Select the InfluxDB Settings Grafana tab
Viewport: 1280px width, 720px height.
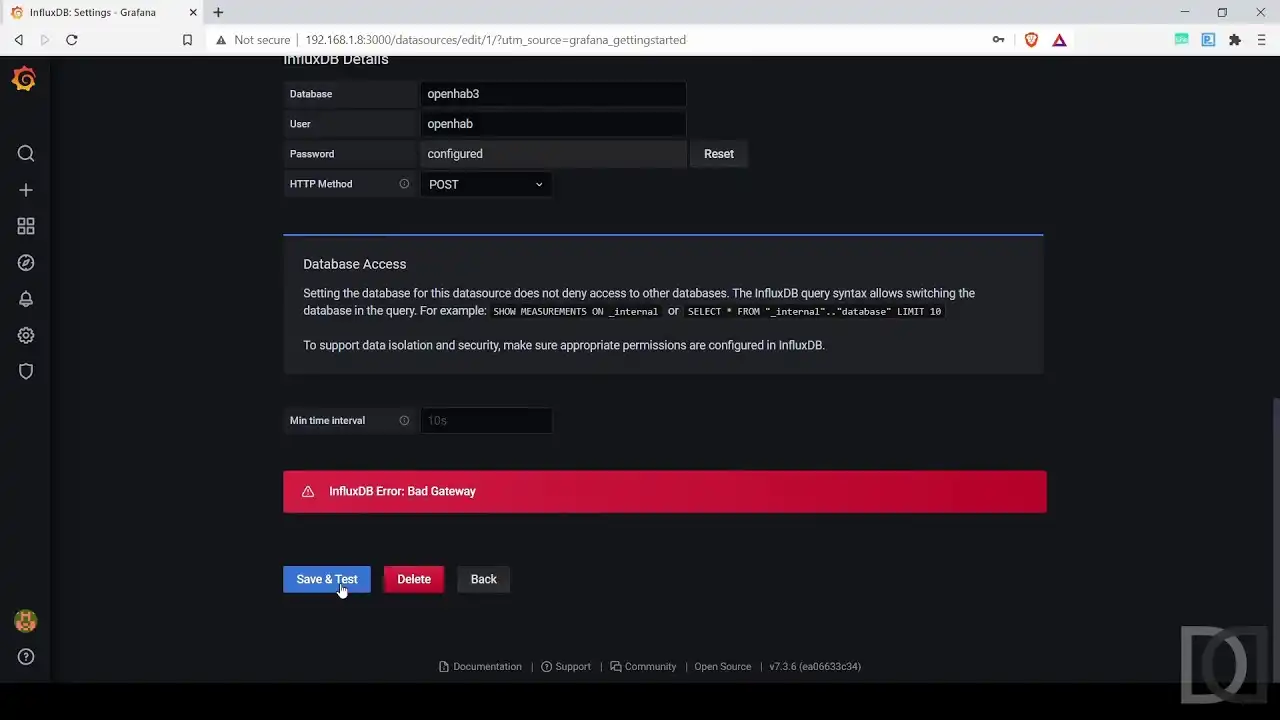pyautogui.click(x=104, y=12)
